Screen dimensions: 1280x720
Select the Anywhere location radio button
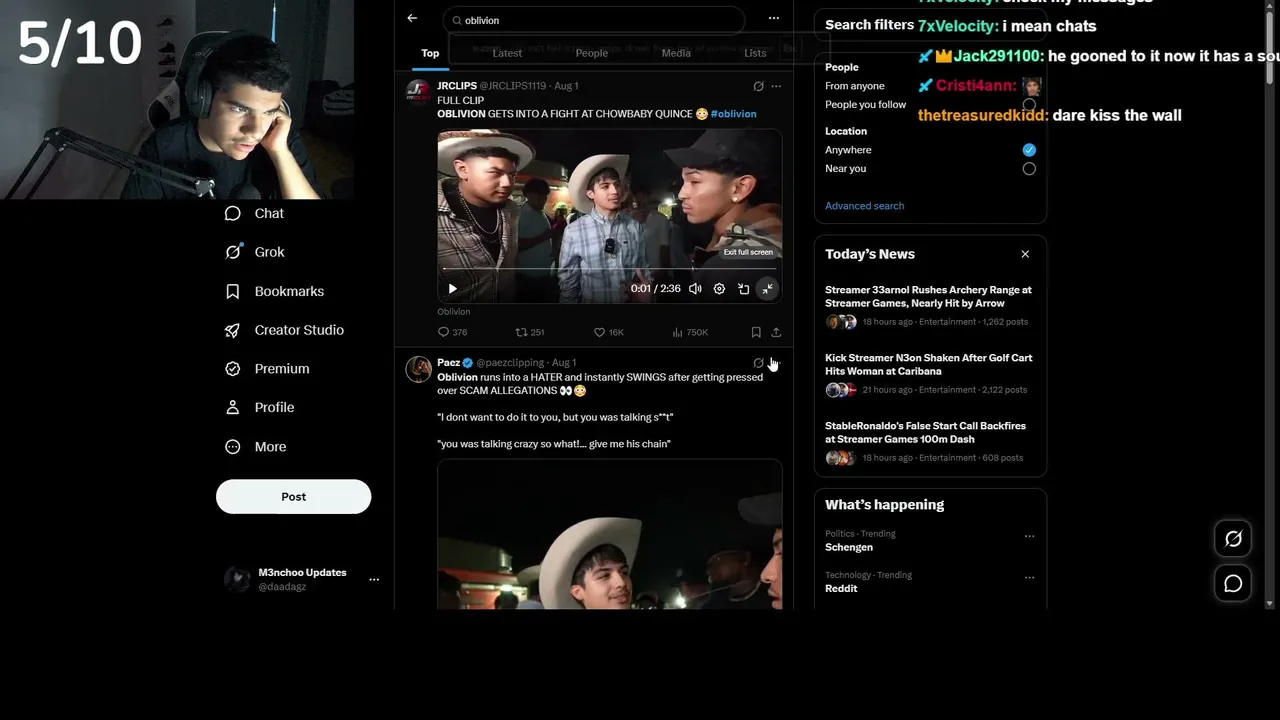tap(1029, 150)
